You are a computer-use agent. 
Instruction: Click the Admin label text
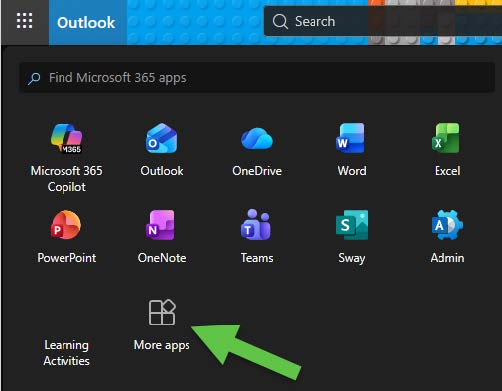tap(447, 258)
